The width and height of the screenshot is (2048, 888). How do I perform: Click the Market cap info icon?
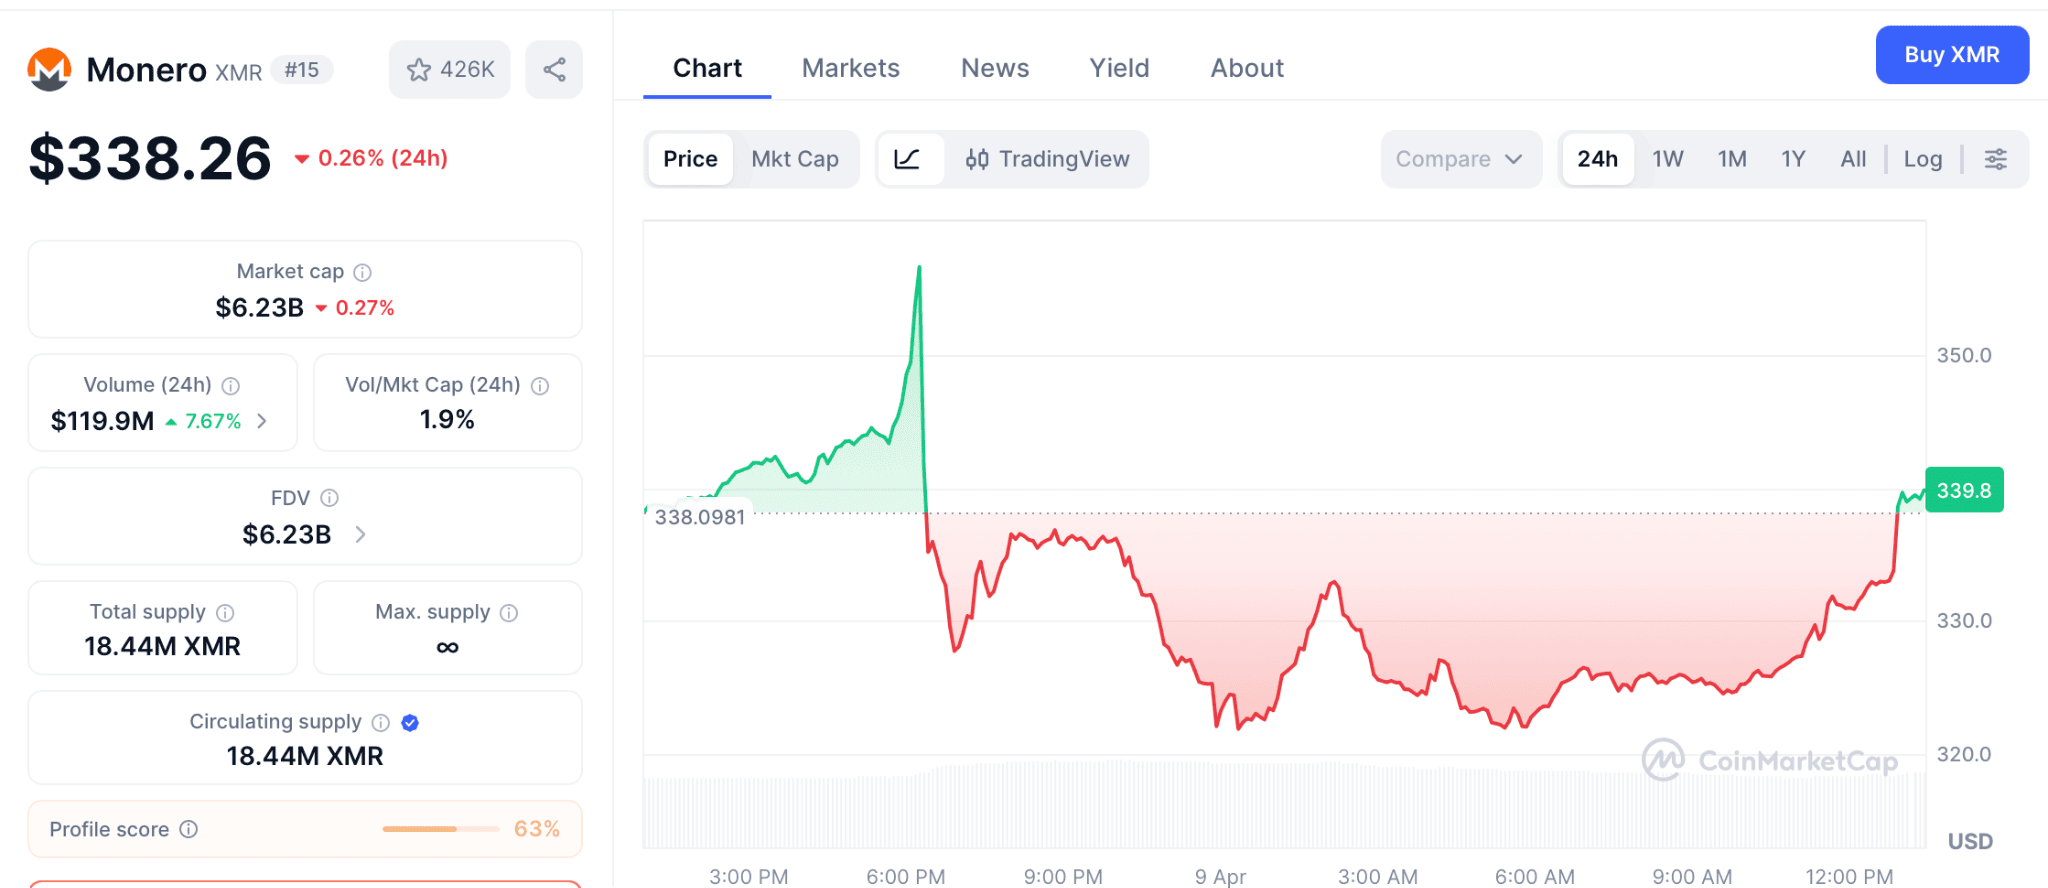coord(363,272)
